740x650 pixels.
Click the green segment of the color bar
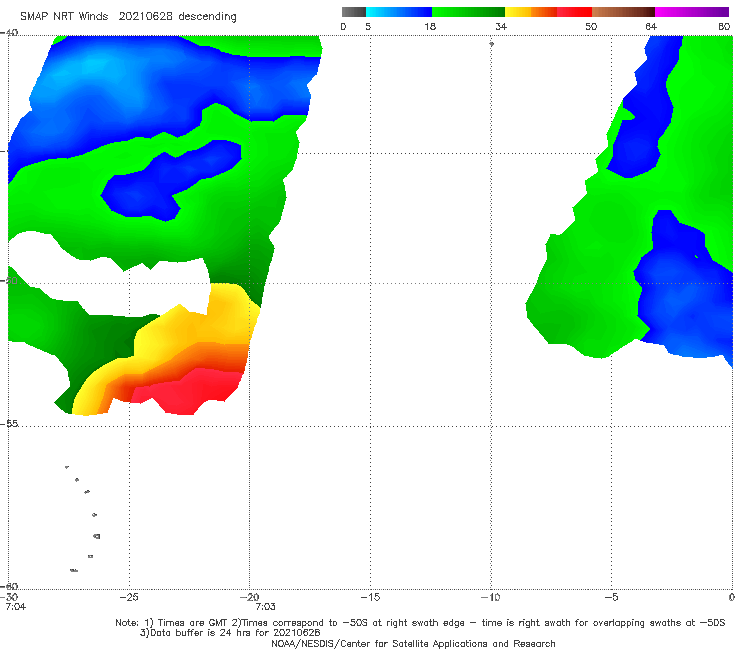point(468,12)
